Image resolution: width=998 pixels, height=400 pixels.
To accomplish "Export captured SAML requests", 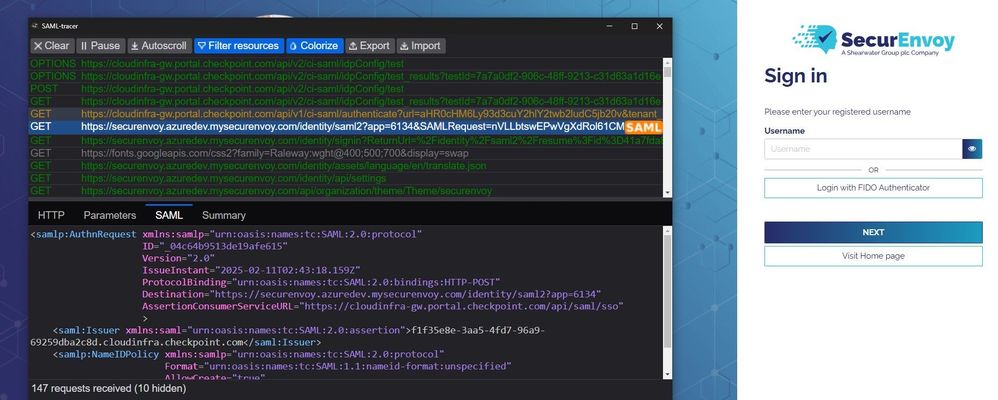I will pos(369,46).
